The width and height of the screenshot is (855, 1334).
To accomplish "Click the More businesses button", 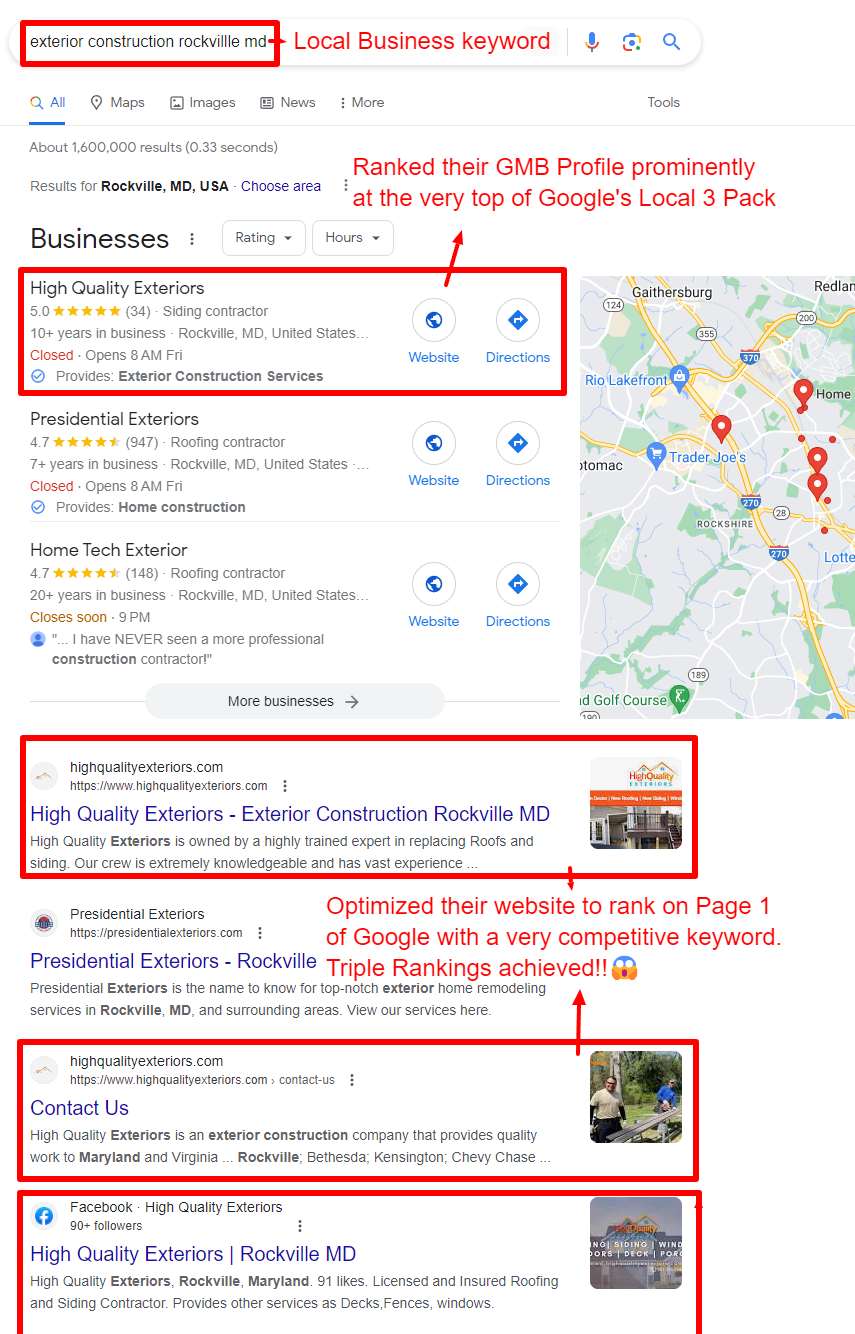I will (x=294, y=701).
